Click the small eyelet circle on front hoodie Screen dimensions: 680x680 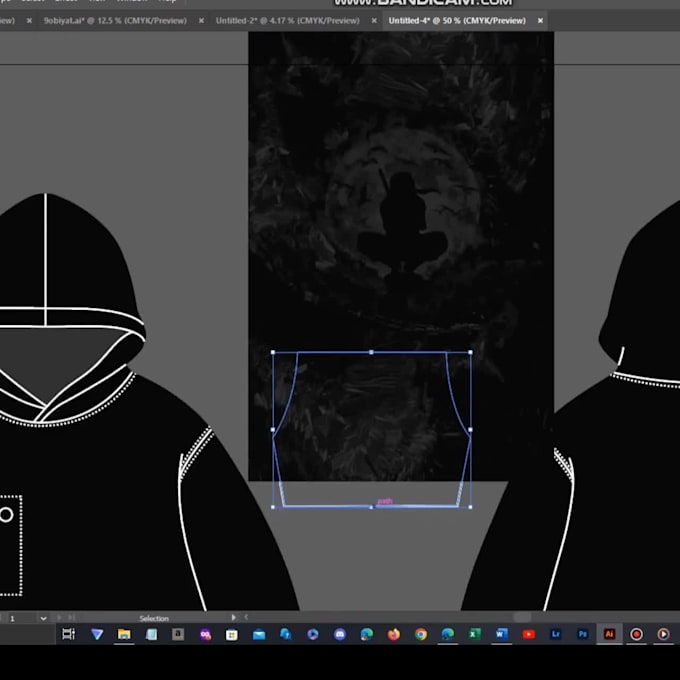point(6,515)
